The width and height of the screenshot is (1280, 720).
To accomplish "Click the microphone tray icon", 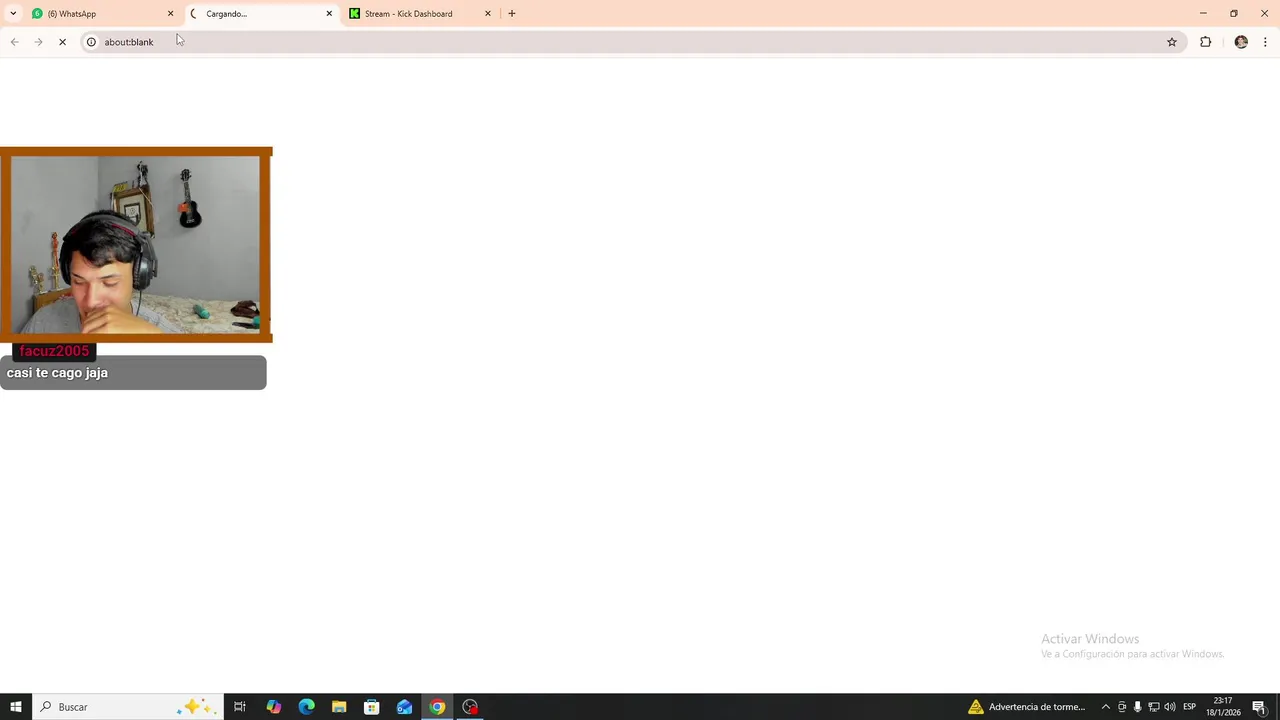I will [1138, 707].
